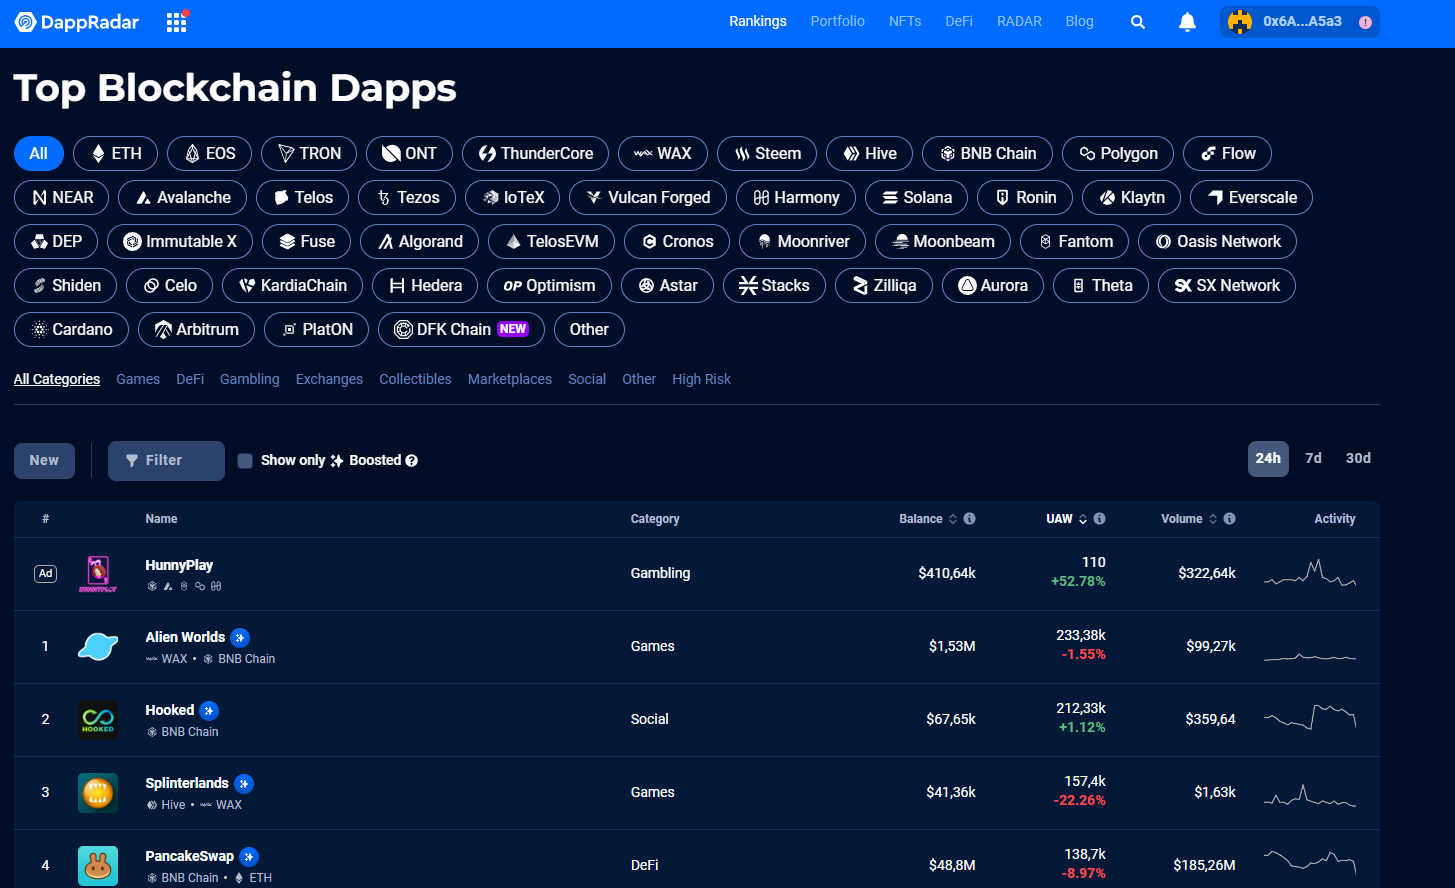
Task: Filter dapps by DFK Chain NEW
Action: [x=461, y=329]
